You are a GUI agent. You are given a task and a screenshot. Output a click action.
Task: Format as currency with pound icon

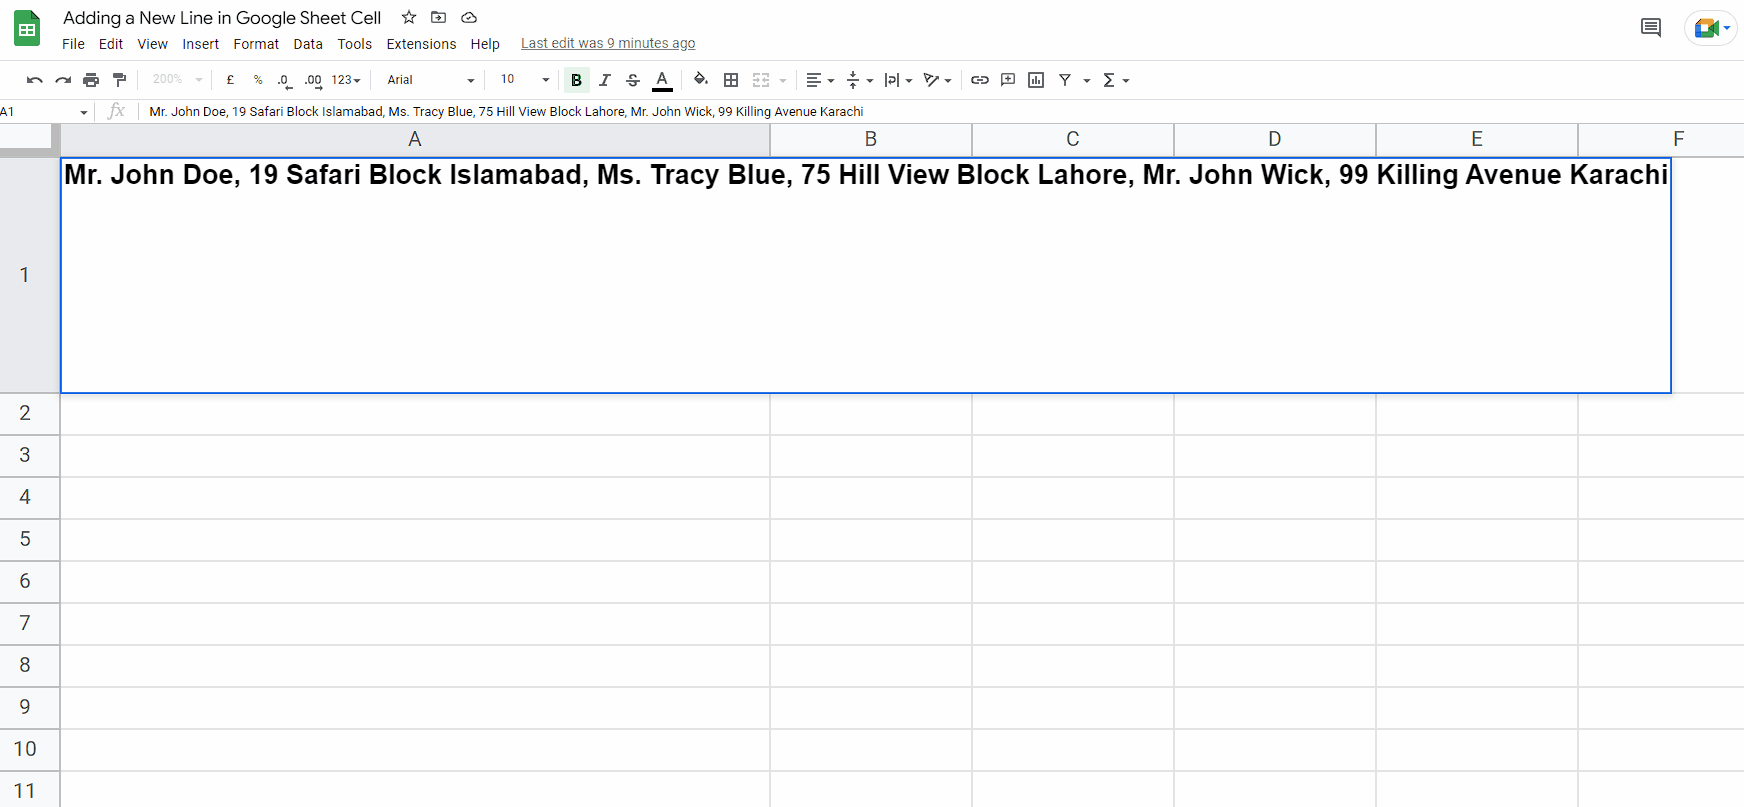[x=230, y=80]
